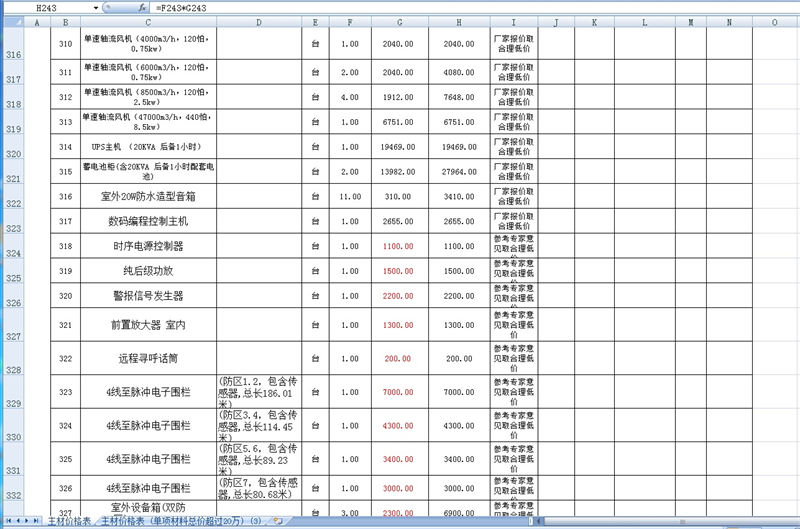Click in the formula bar showing =F243*G243
Image resolution: width=800 pixels, height=529 pixels.
400,8
